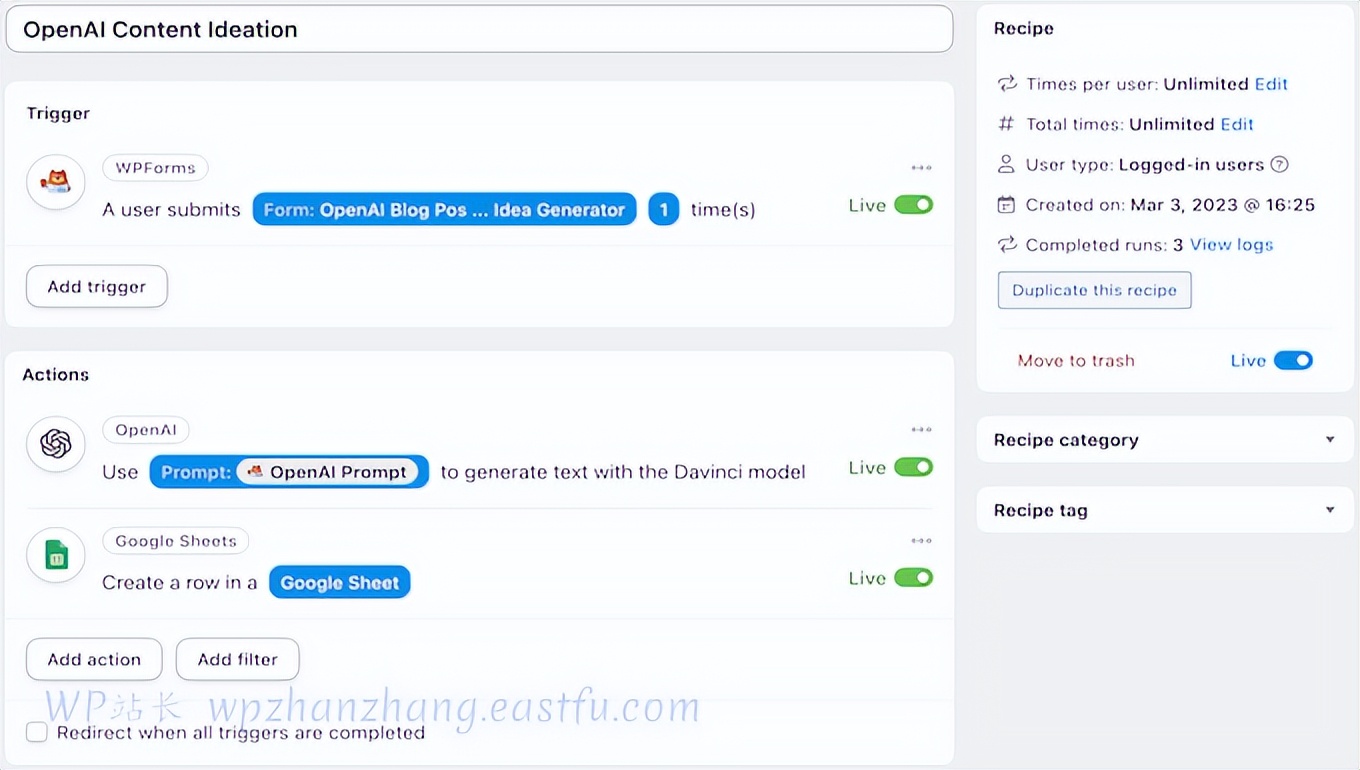Viewport: 1360px width, 770px height.
Task: Click Edit next to Total times
Action: pos(1237,124)
